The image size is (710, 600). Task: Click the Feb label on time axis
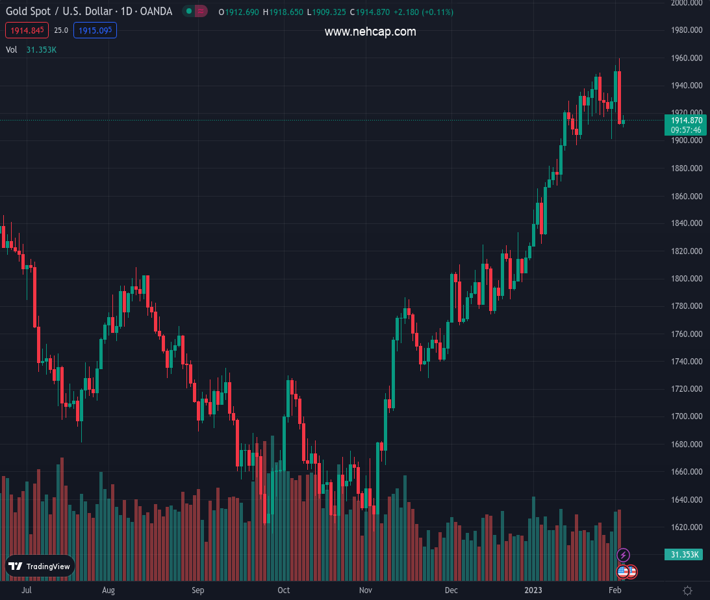tap(614, 591)
